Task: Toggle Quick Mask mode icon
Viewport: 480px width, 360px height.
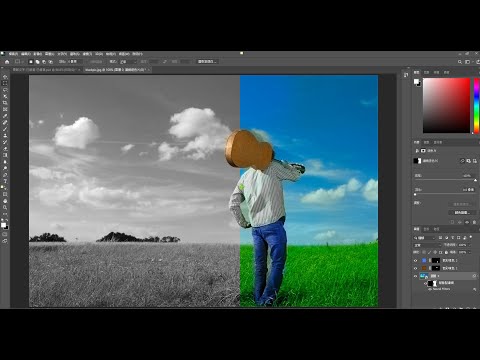Action: (x=5, y=234)
